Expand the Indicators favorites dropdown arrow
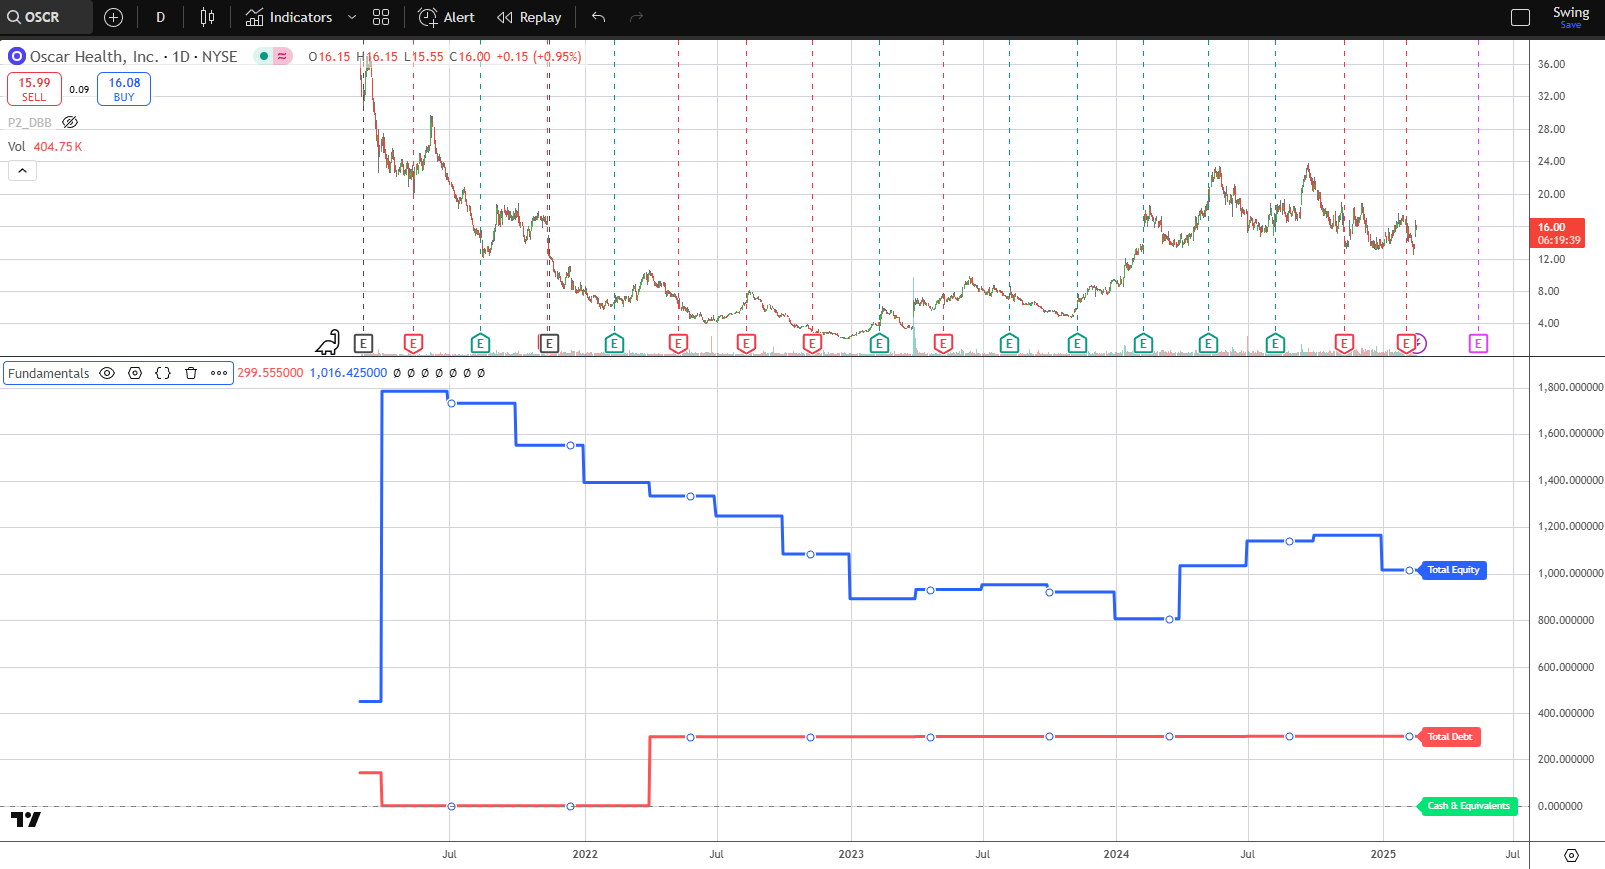This screenshot has width=1605, height=869. pos(352,17)
